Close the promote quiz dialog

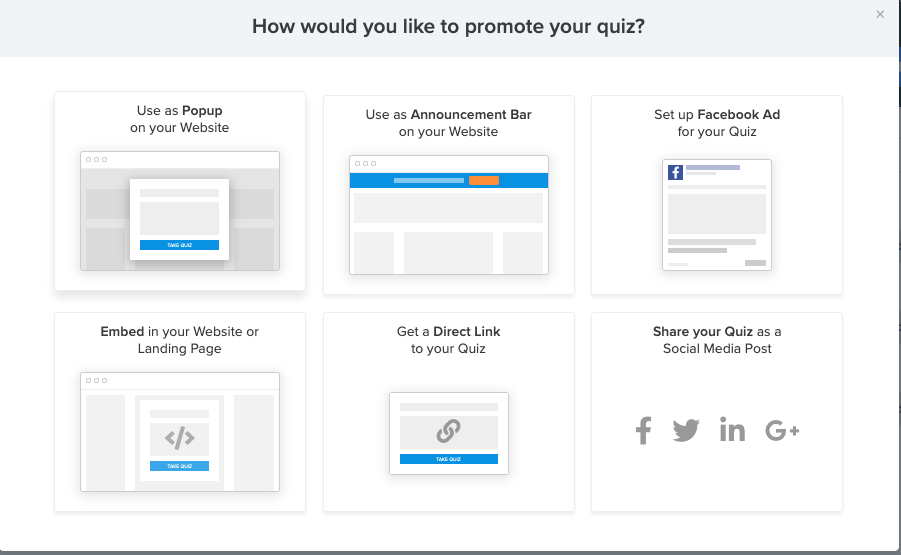tap(880, 14)
